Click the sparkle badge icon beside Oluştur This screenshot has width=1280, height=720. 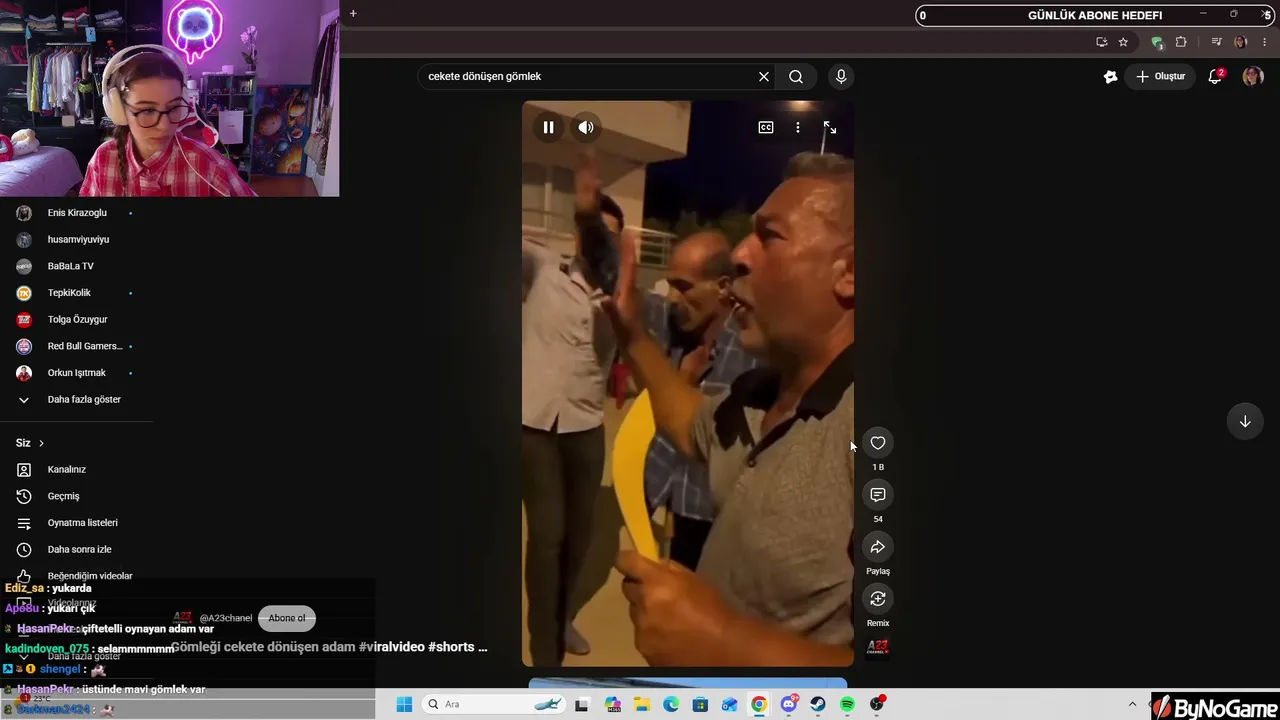(x=1110, y=76)
